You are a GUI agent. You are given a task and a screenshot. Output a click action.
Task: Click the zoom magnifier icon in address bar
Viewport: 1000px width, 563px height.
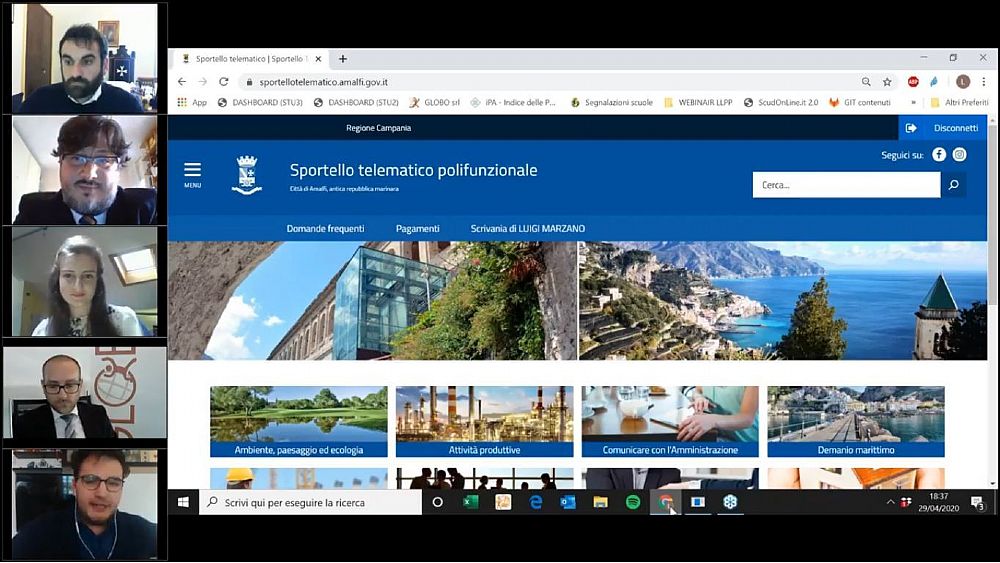[866, 82]
